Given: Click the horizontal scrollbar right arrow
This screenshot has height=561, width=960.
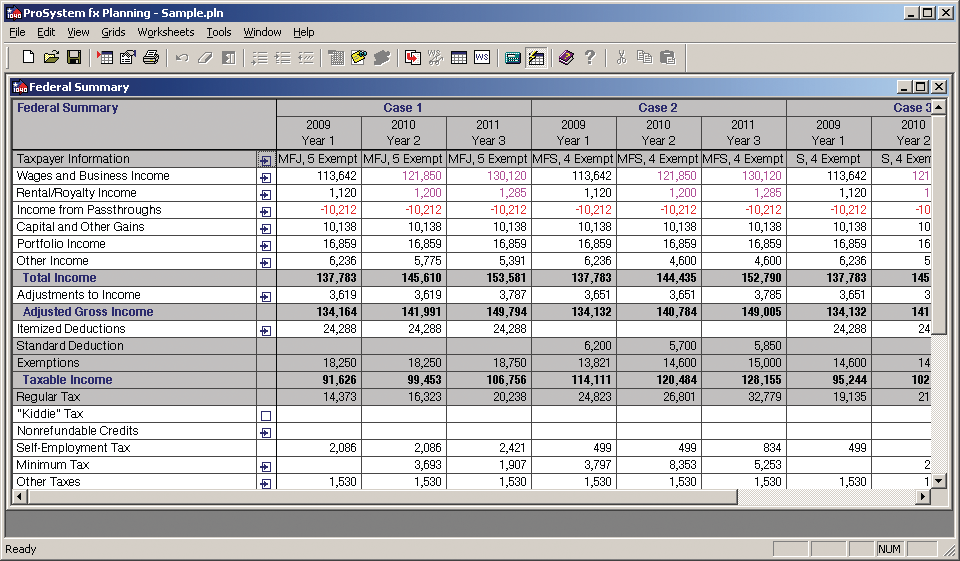Looking at the screenshot, I should tap(923, 497).
